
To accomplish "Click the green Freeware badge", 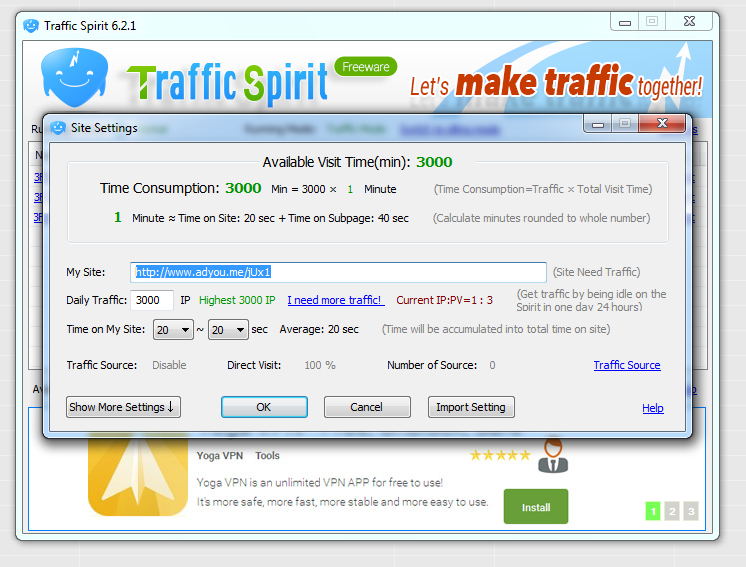I will click(x=365, y=67).
